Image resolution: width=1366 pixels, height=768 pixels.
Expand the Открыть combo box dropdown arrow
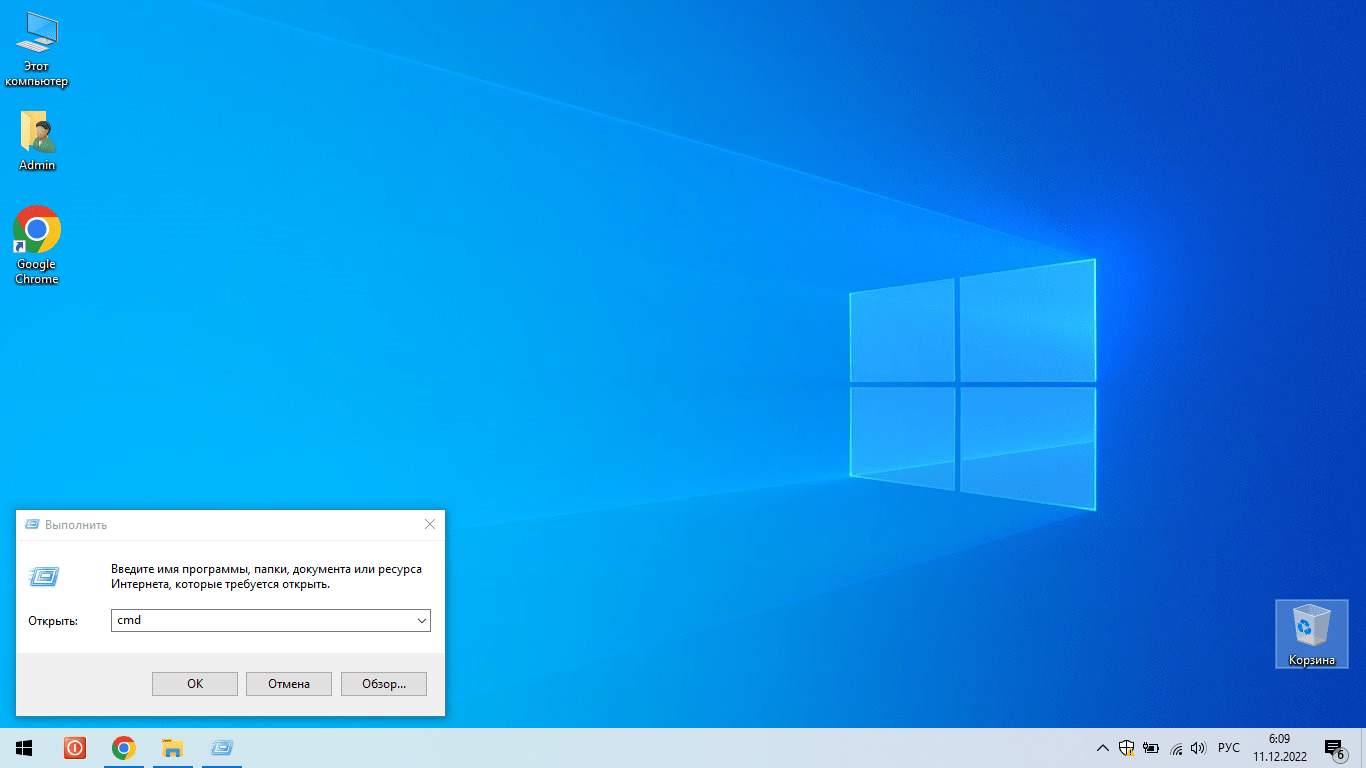tap(421, 621)
